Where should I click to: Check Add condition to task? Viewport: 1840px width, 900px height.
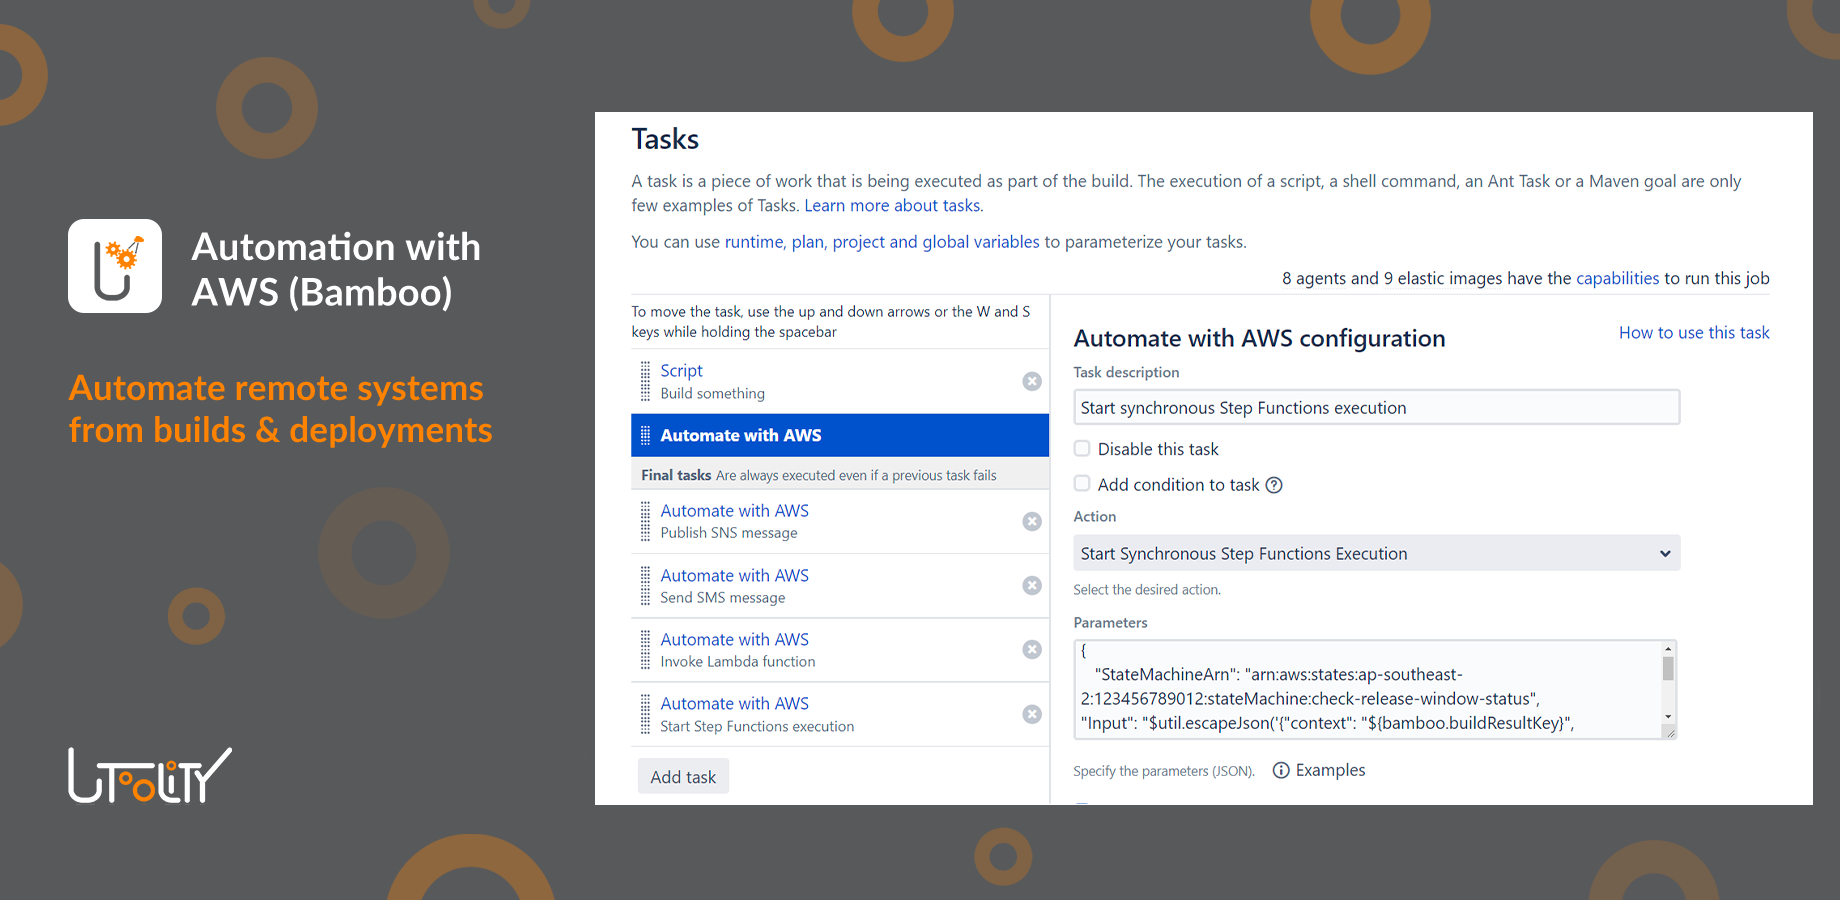coord(1082,483)
